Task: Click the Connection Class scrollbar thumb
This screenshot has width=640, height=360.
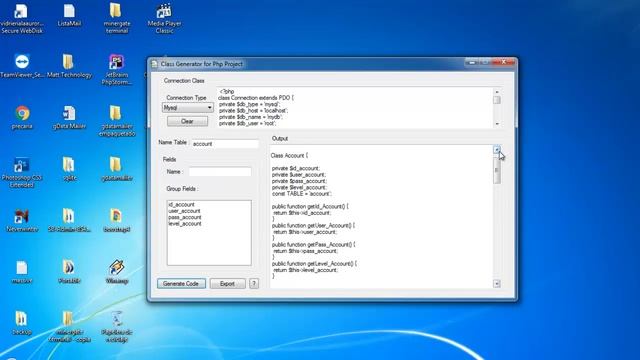Action: 497,100
